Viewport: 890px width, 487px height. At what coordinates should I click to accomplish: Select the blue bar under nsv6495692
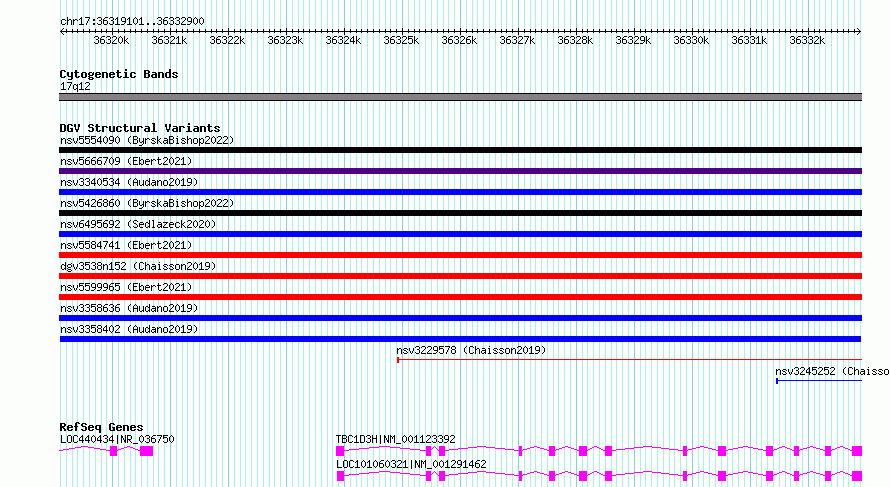click(x=460, y=234)
